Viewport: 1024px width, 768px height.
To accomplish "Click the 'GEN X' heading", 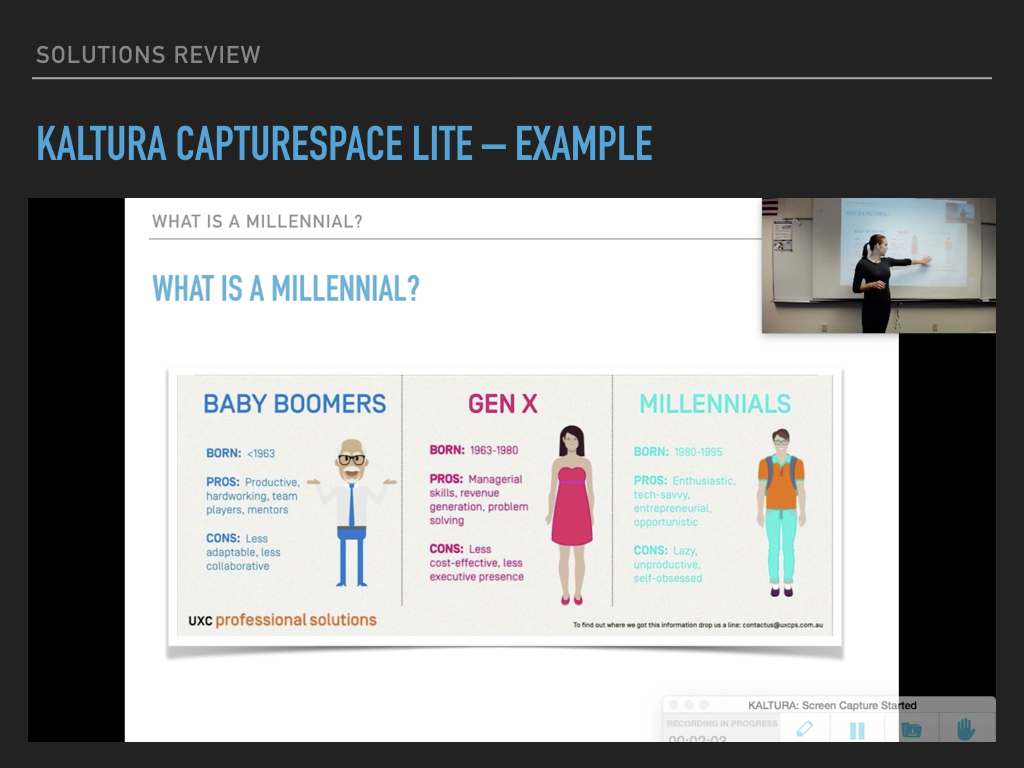I will [502, 404].
